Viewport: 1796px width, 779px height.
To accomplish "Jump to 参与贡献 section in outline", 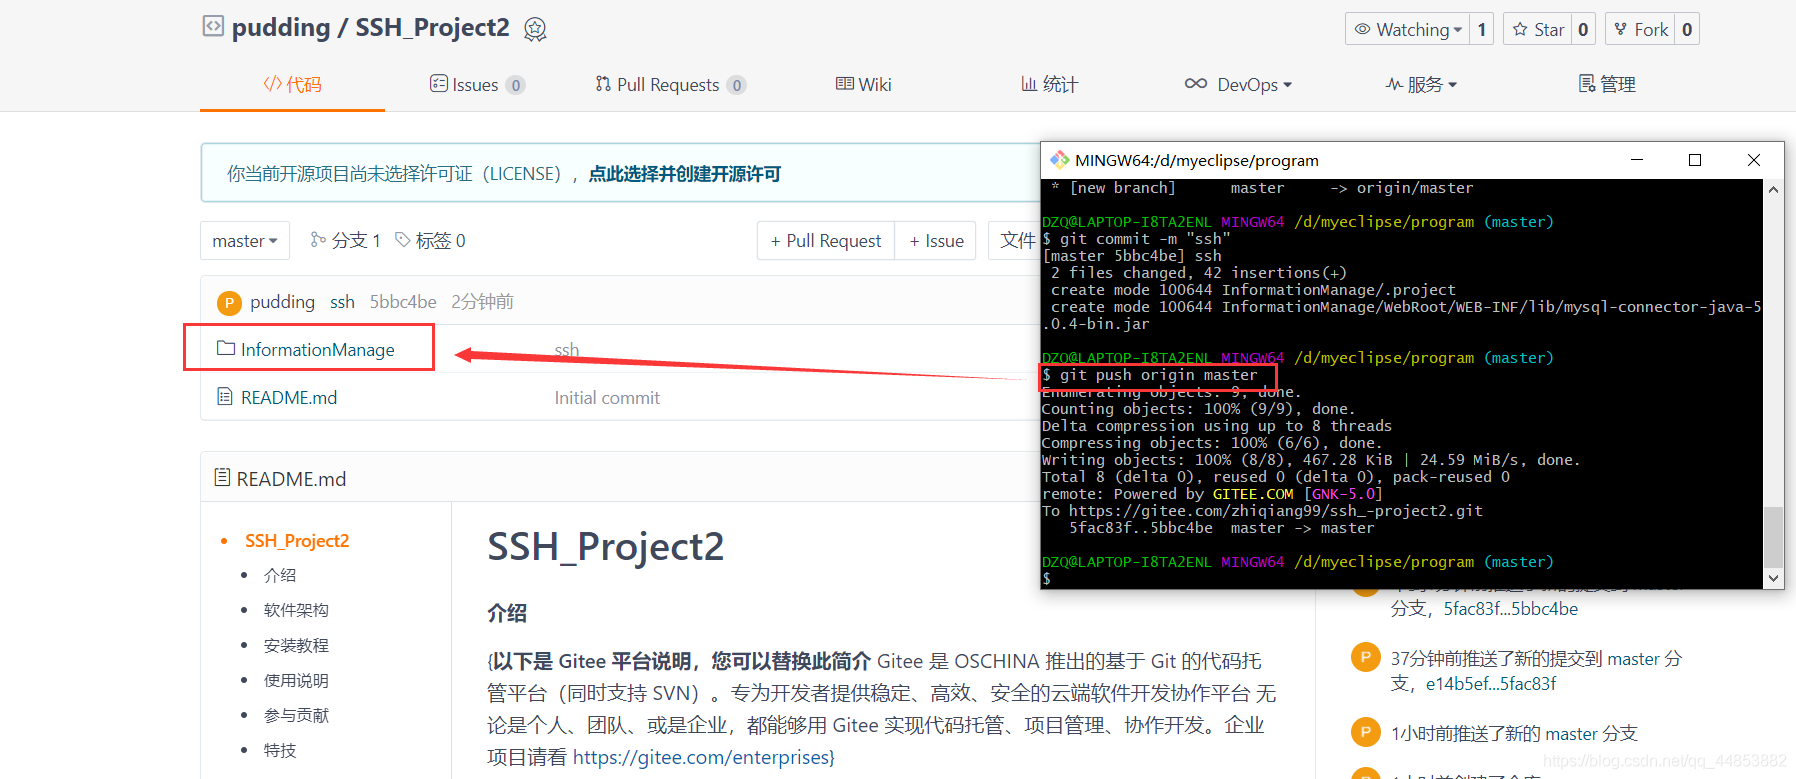I will (x=296, y=715).
